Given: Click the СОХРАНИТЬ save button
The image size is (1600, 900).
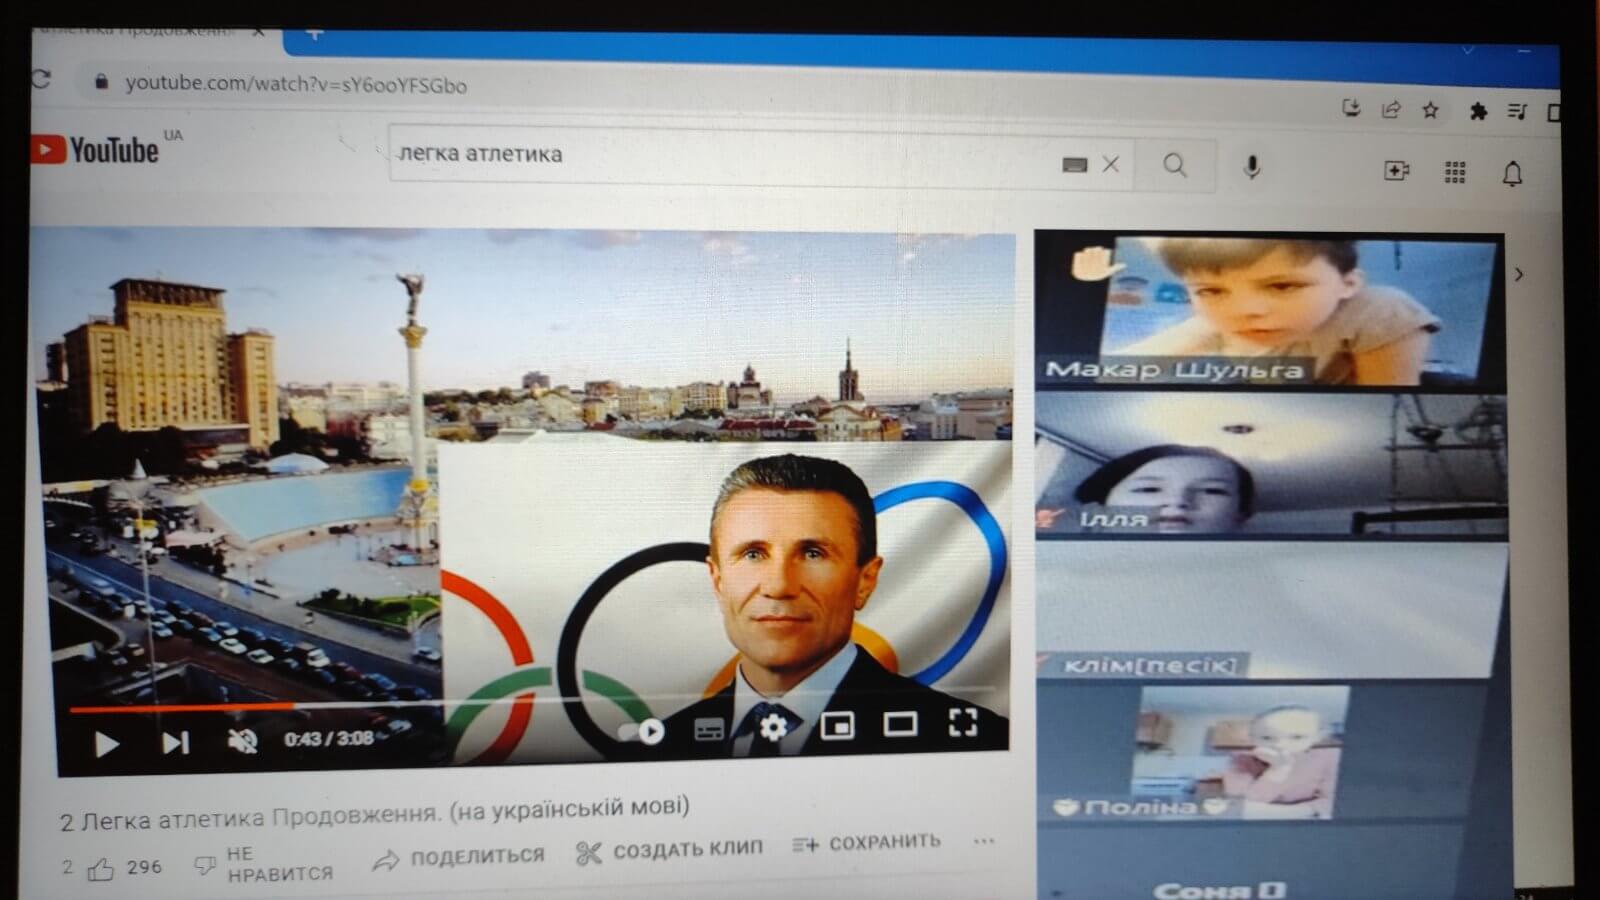Looking at the screenshot, I should 867,843.
